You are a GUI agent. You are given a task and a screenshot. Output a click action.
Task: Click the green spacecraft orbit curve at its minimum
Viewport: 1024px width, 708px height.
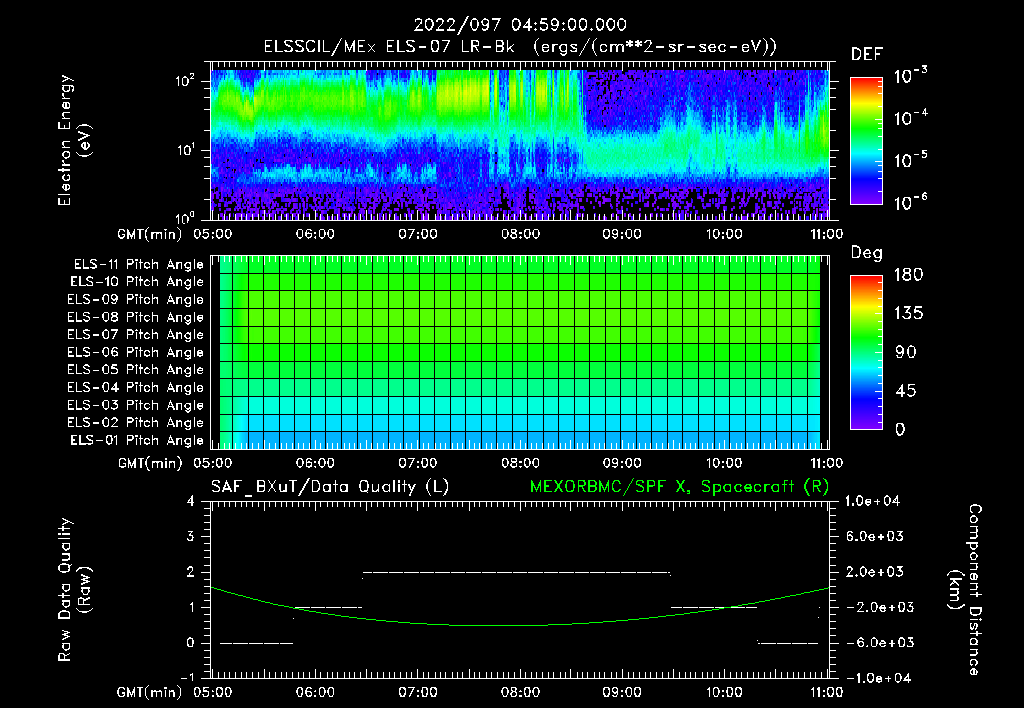click(x=500, y=626)
